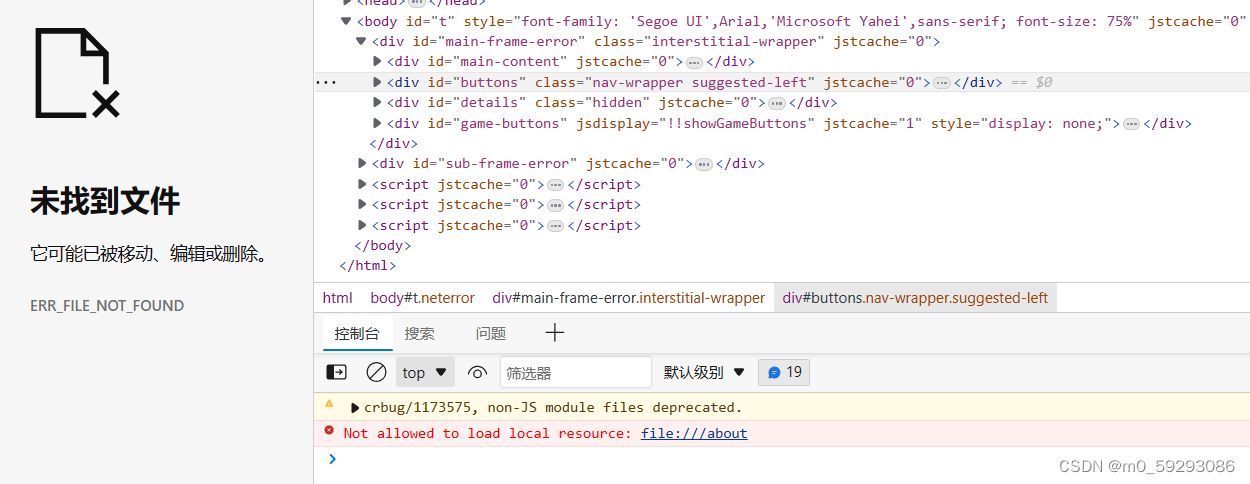
Task: Click the red error icon in console
Action: pos(329,430)
